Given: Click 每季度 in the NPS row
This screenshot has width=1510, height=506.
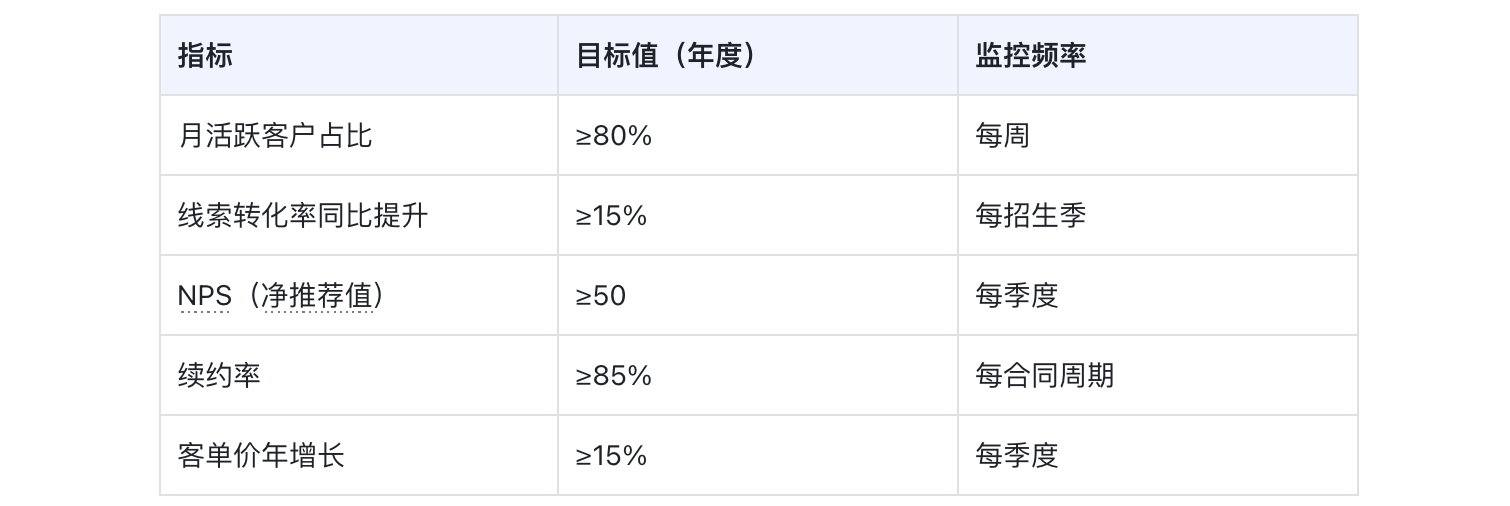Looking at the screenshot, I should 1016,296.
